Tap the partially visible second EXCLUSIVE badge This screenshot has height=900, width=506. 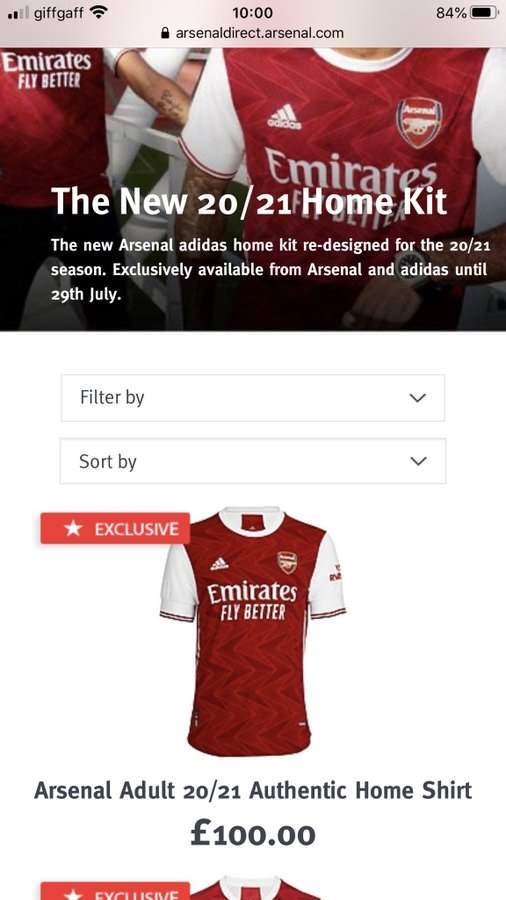pyautogui.click(x=115, y=891)
